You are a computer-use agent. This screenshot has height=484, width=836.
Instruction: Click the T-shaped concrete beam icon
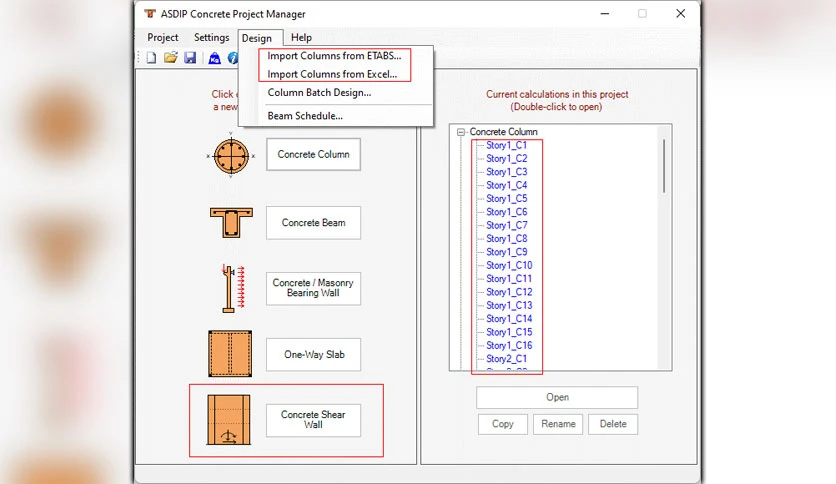(231, 222)
